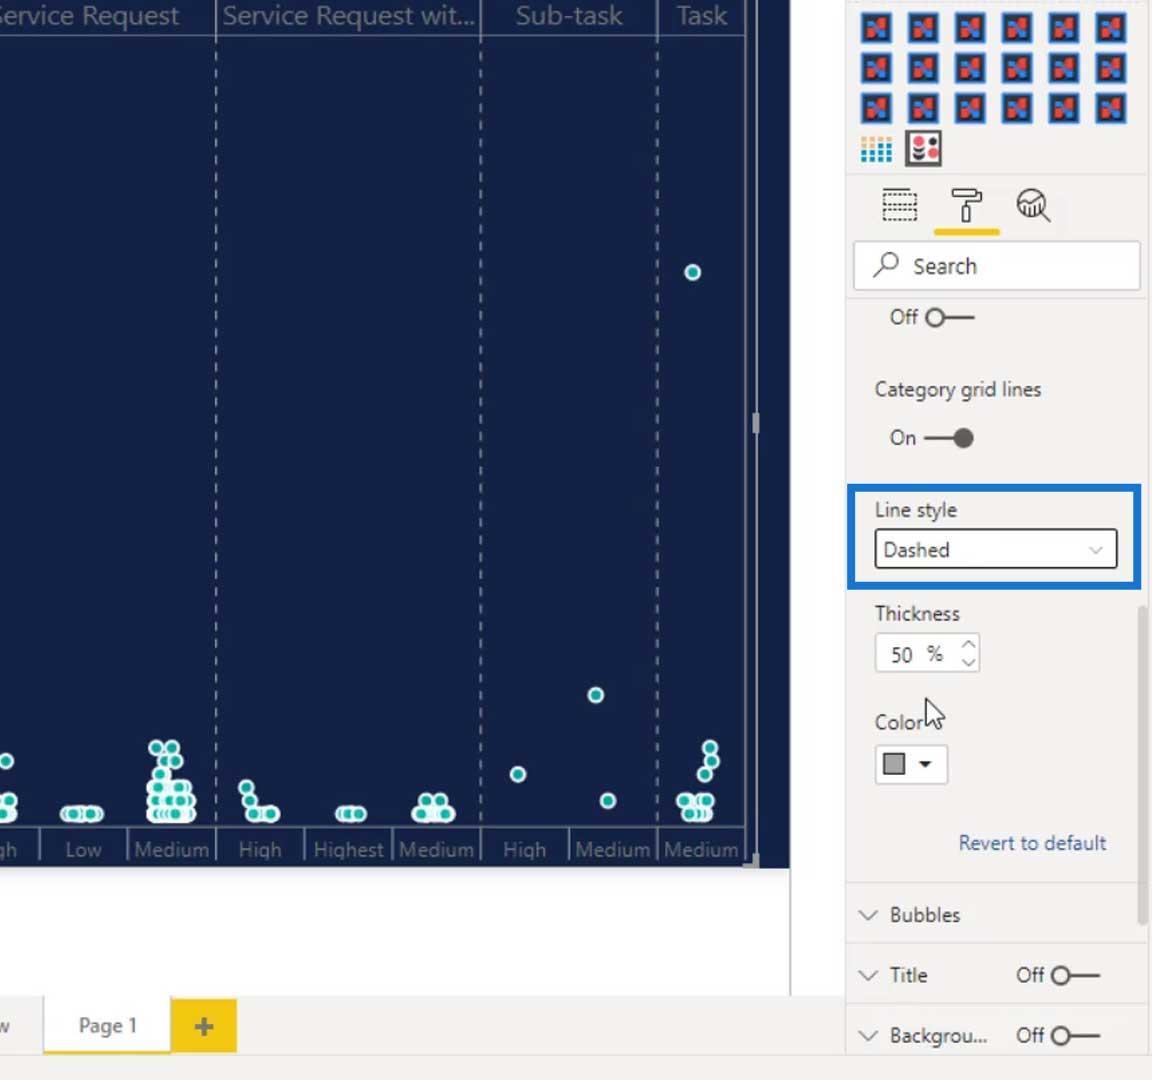Select the Format paint roller icon
This screenshot has height=1080, width=1152.
point(966,205)
